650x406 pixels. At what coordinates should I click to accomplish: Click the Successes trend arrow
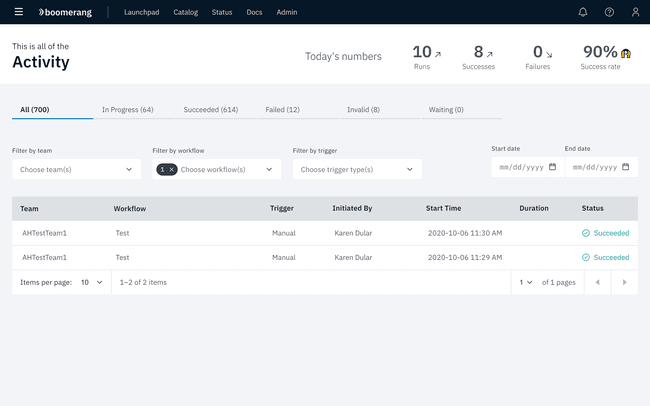point(490,54)
